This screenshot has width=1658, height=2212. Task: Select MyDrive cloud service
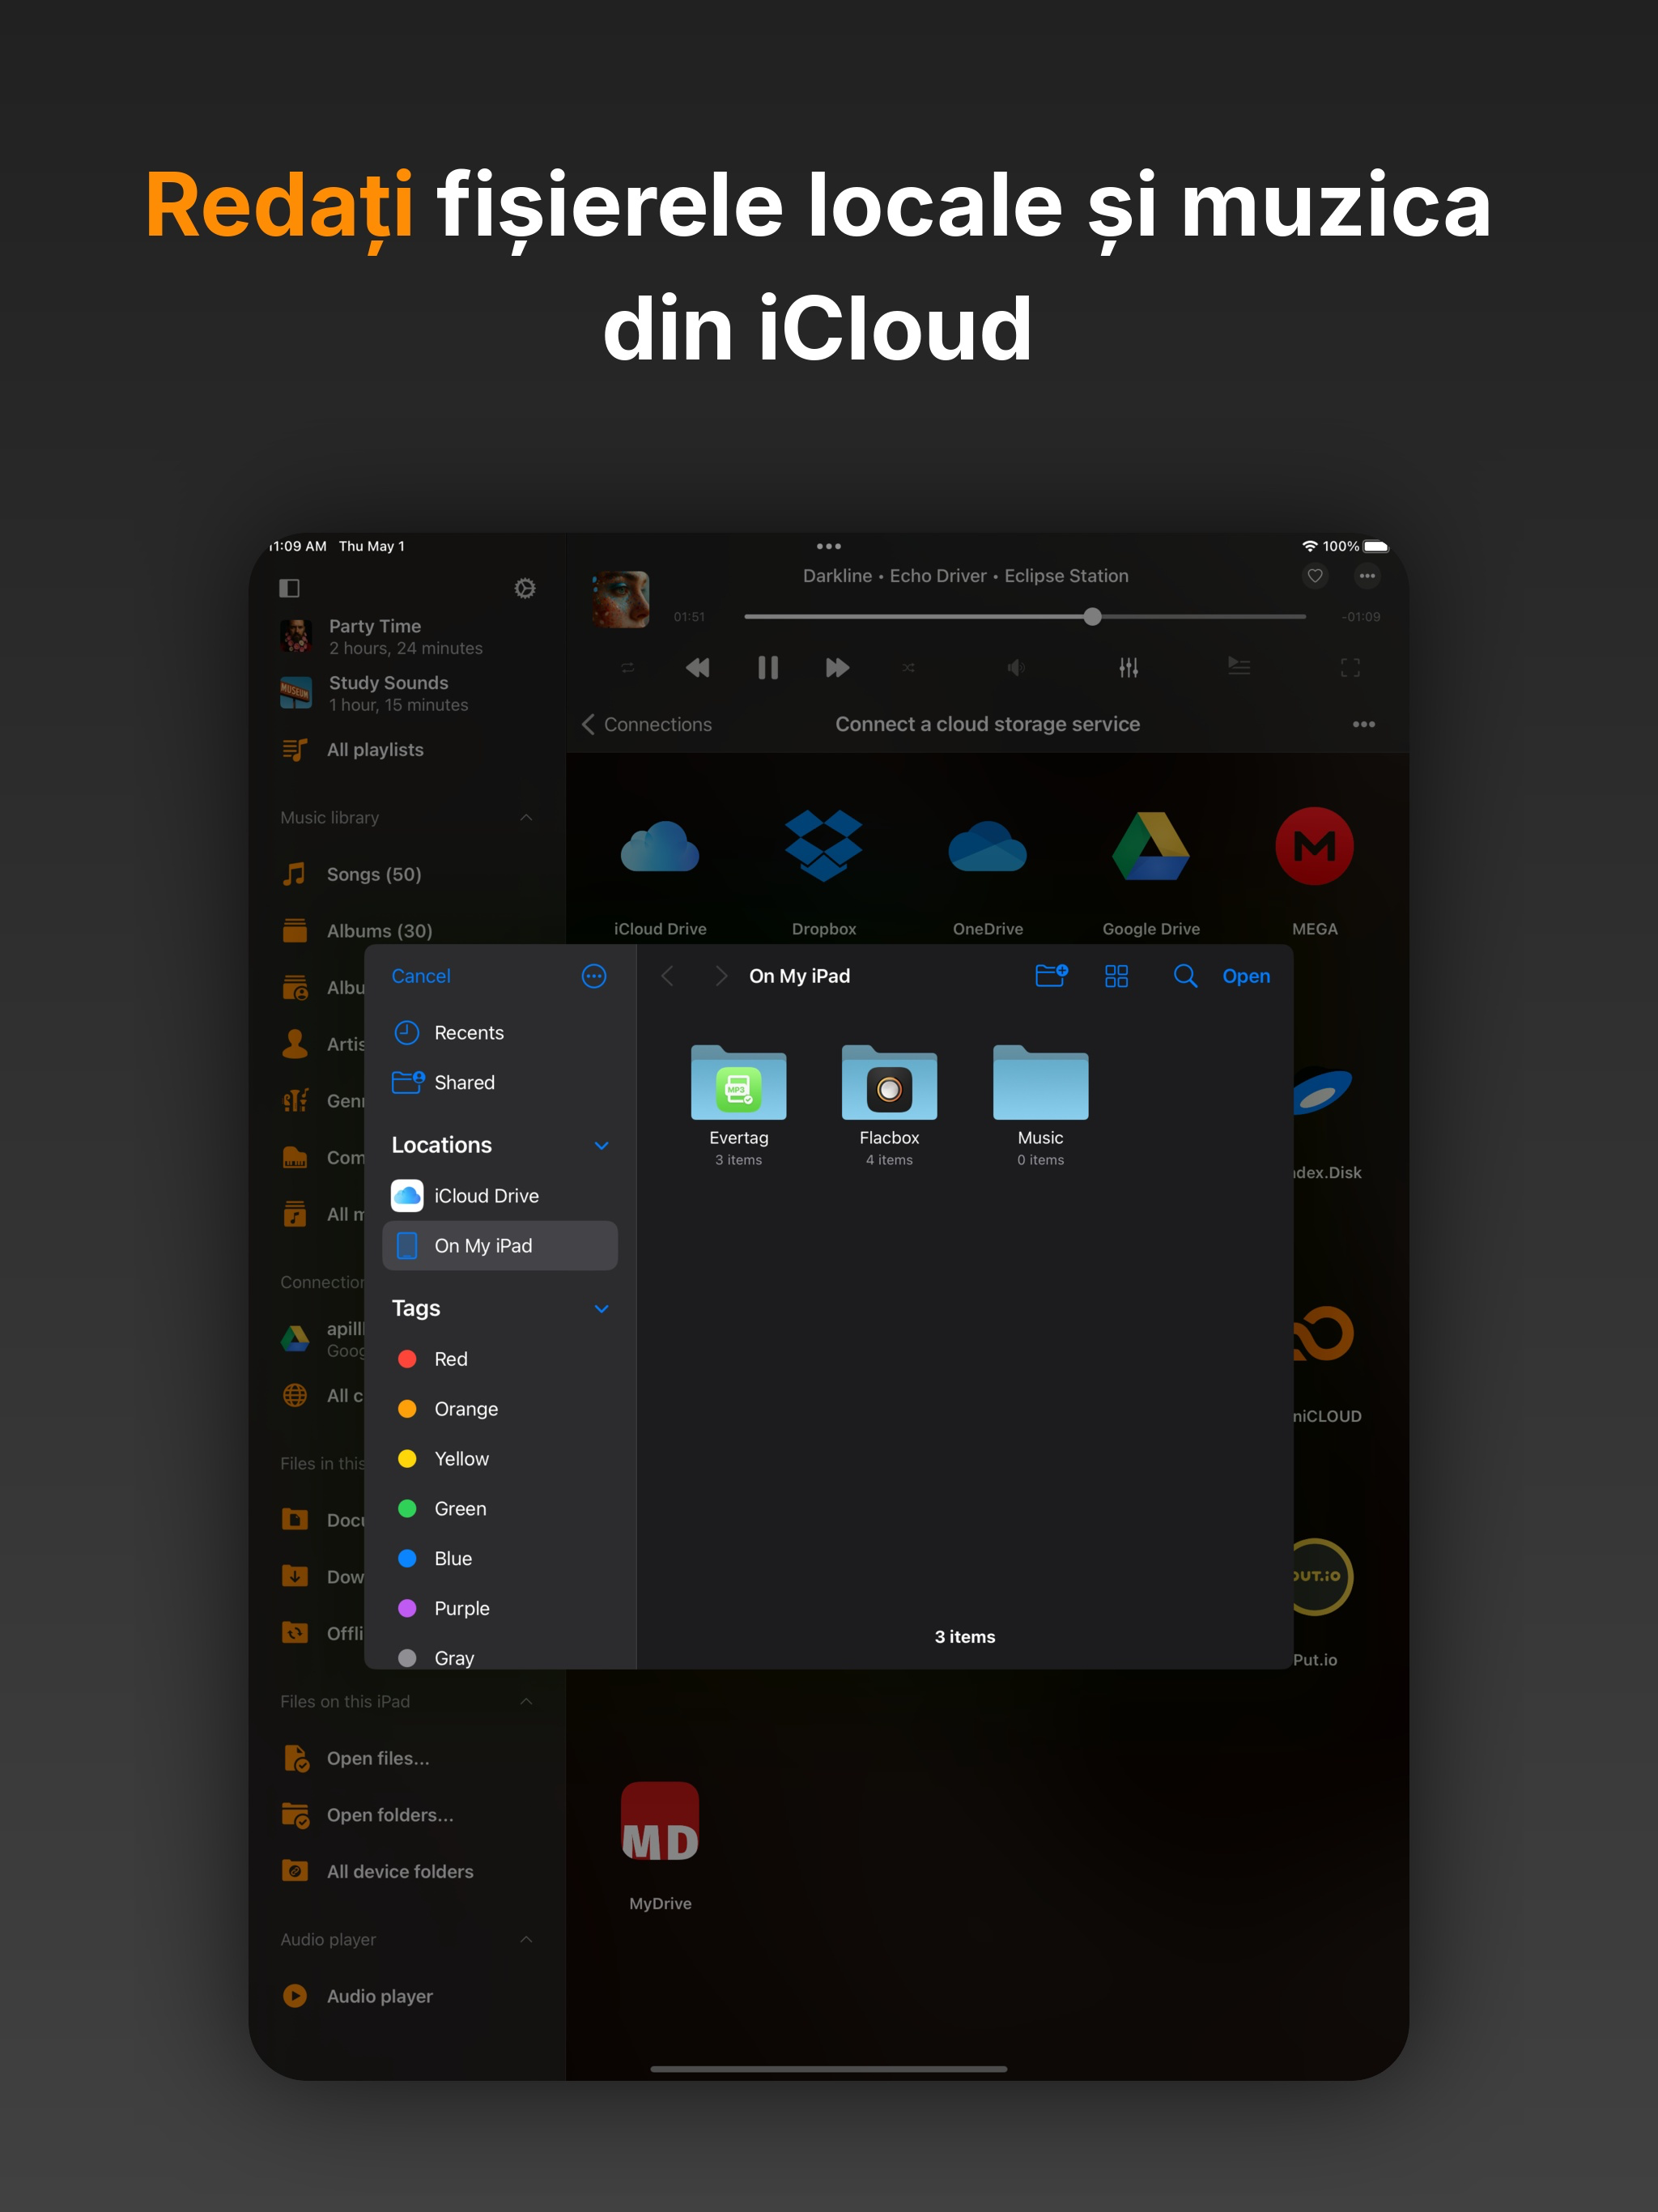[660, 1846]
